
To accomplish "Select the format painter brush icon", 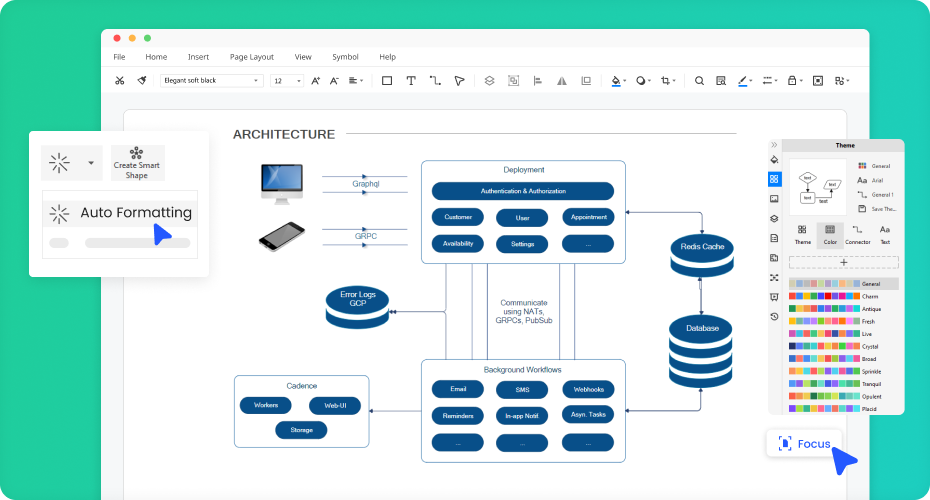I will click(142, 81).
